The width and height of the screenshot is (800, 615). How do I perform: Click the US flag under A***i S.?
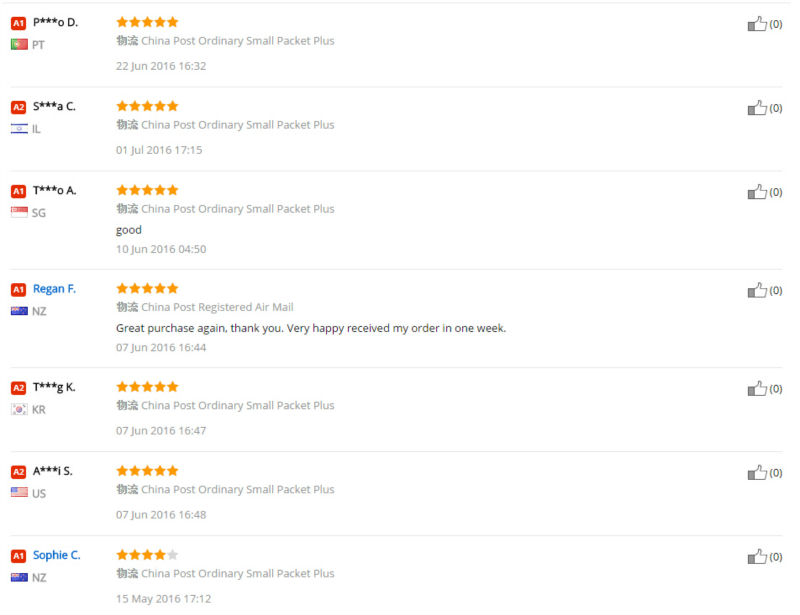(x=19, y=493)
